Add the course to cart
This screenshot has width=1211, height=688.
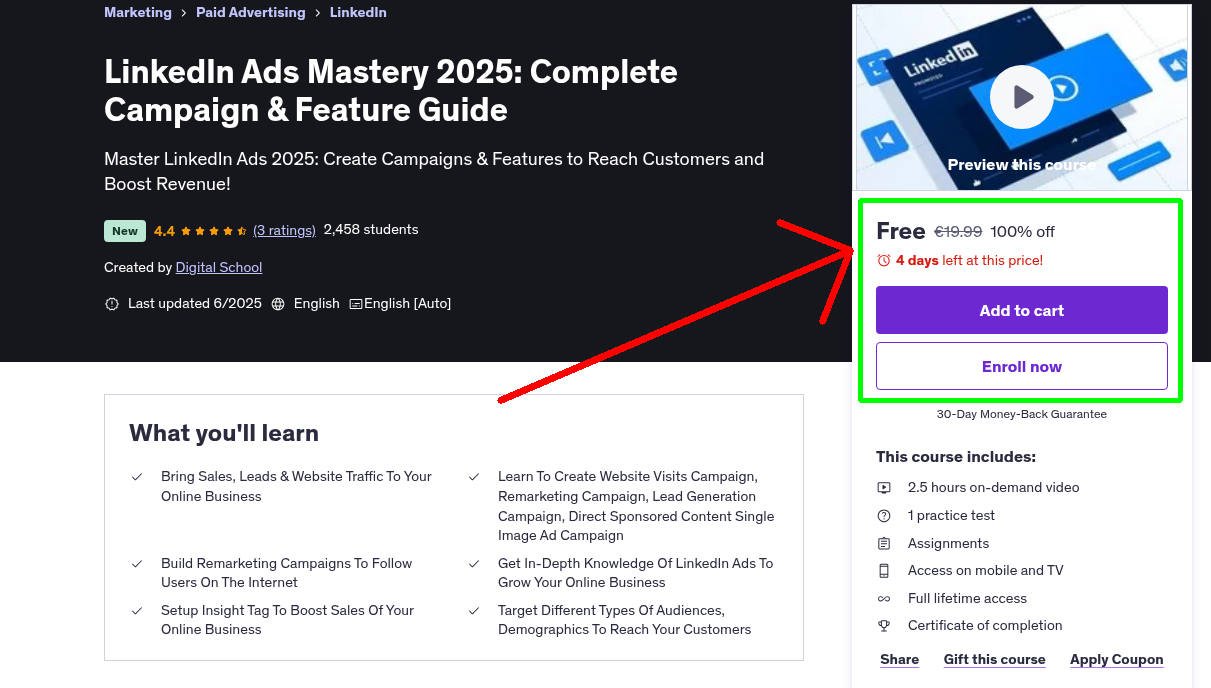click(x=1022, y=310)
